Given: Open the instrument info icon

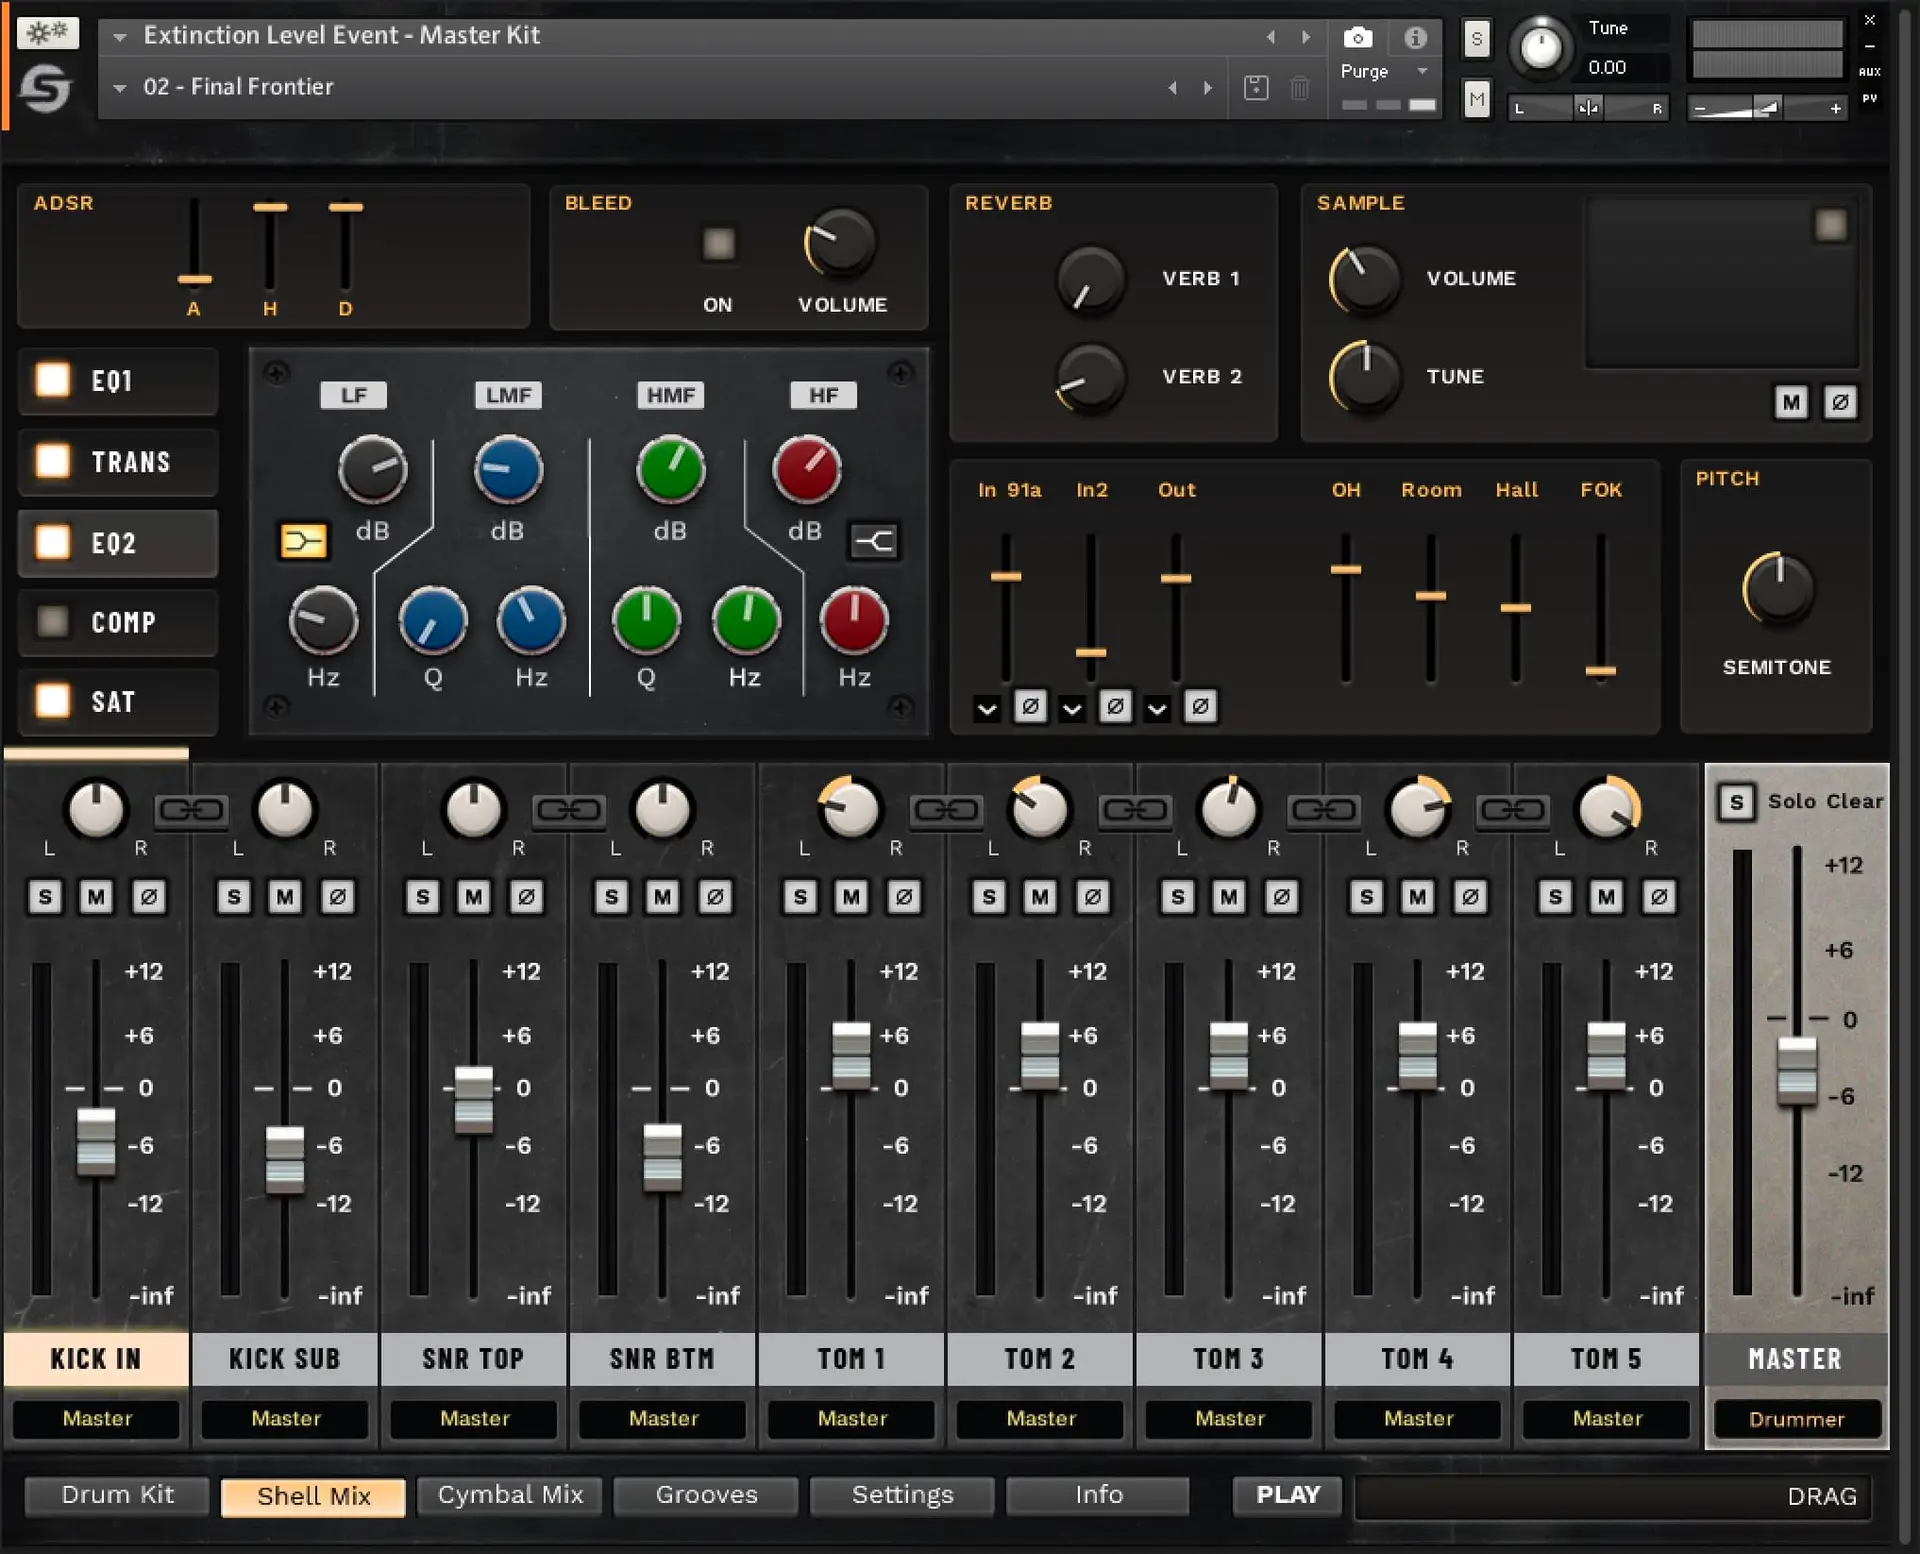Looking at the screenshot, I should (1415, 38).
